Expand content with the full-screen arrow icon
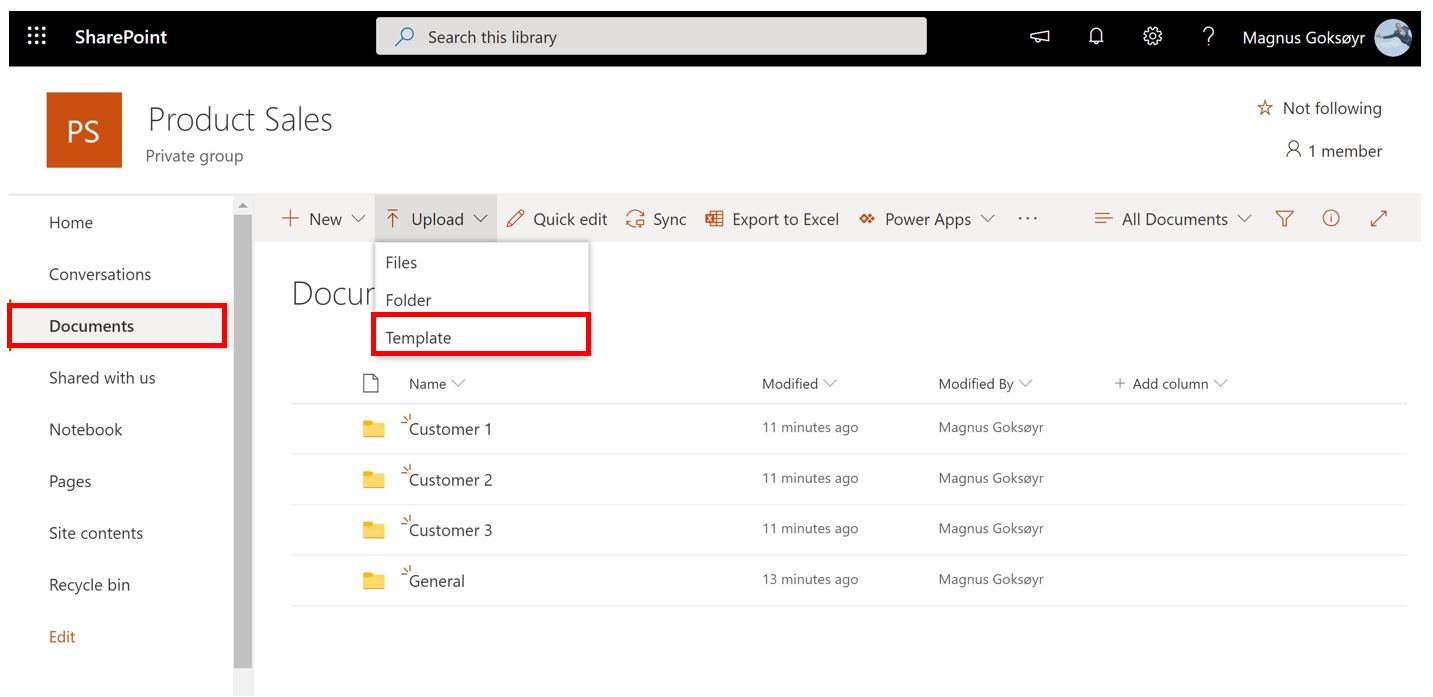1433x697 pixels. coord(1379,219)
